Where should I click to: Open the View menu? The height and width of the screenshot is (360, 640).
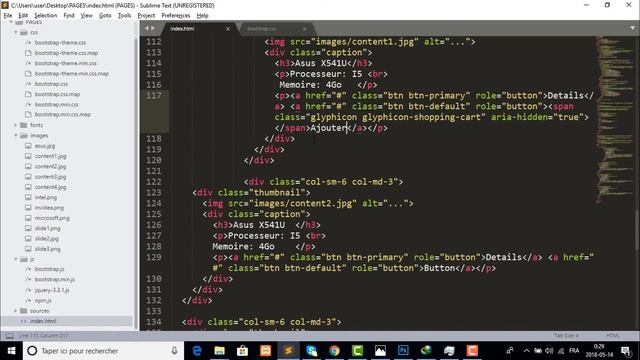click(x=87, y=16)
